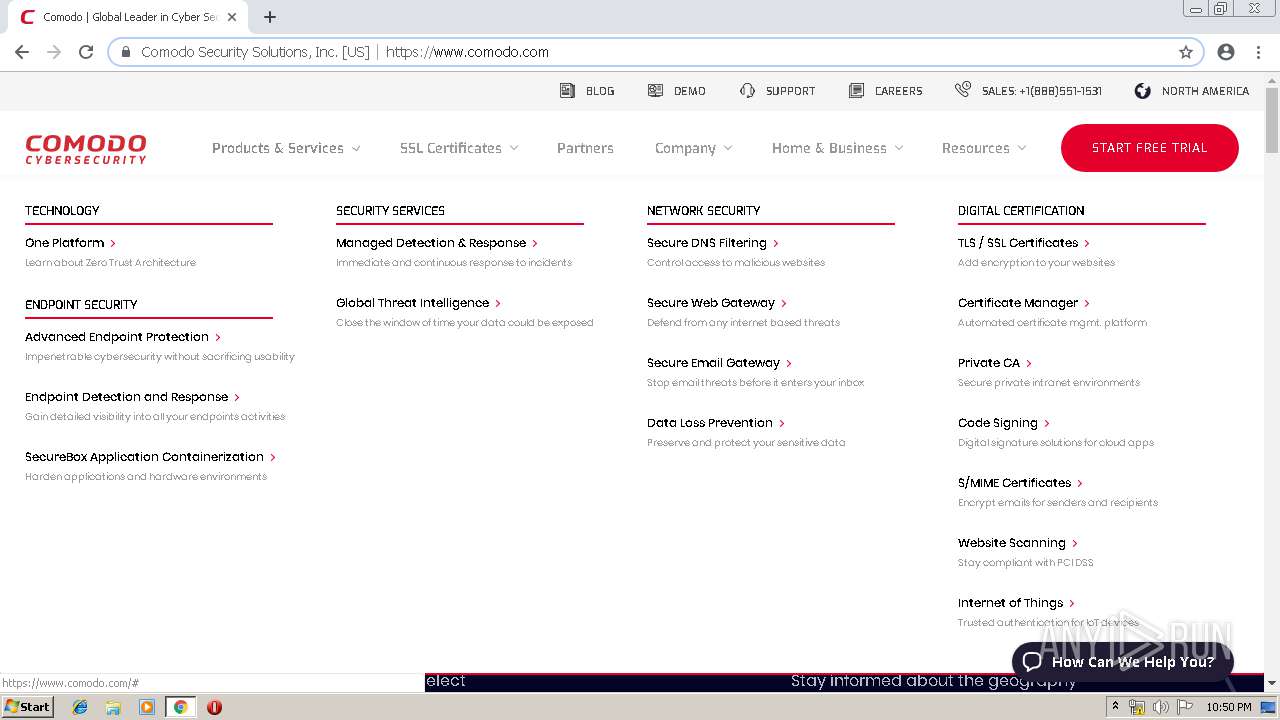Open the media player taskbar icon
The image size is (1280, 720).
[147, 707]
